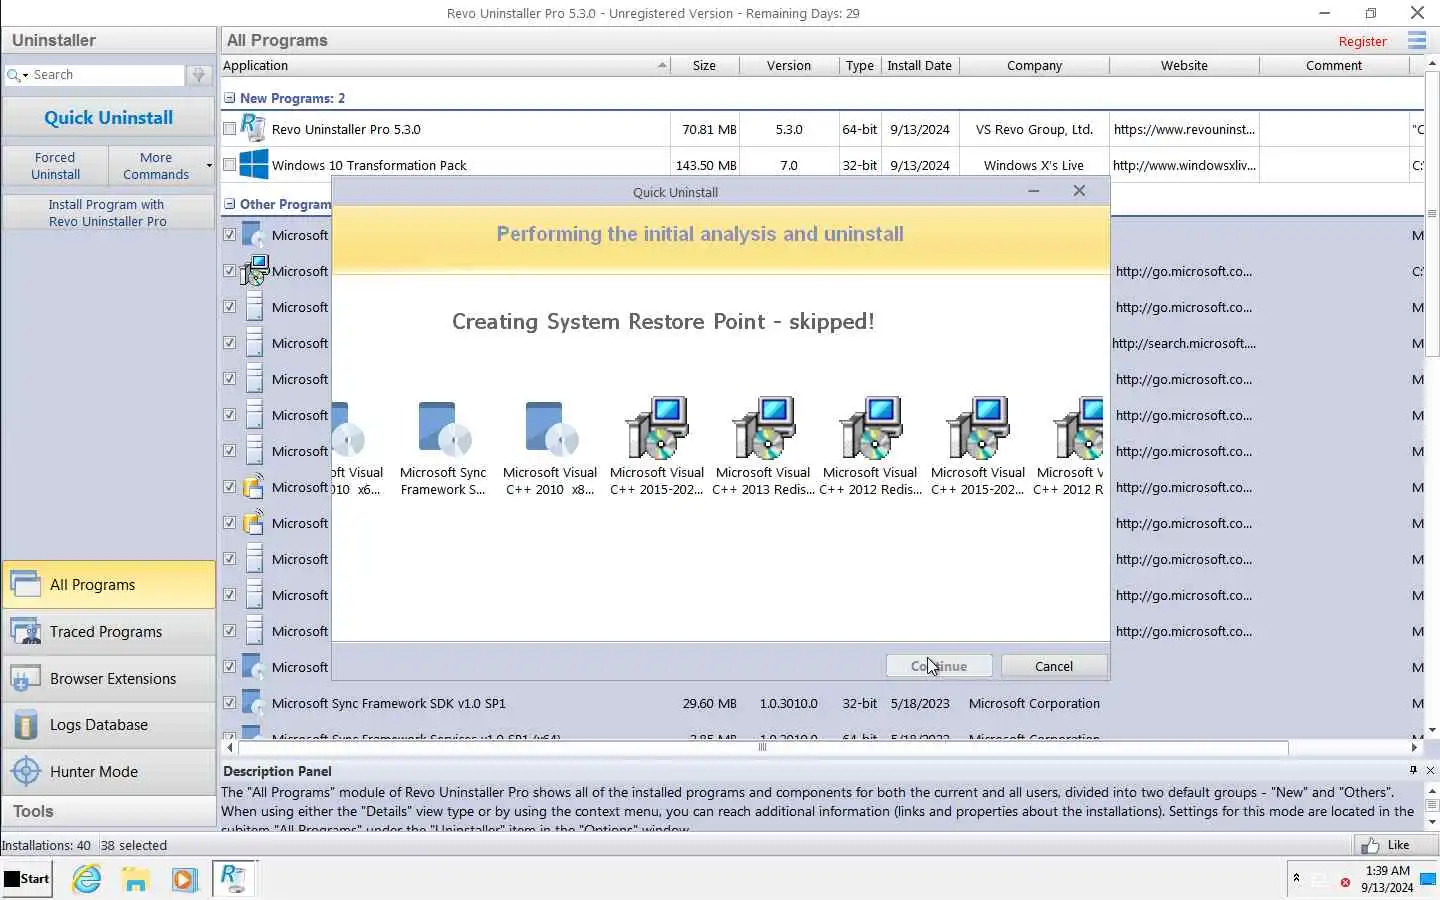Cancel the Quick Uninstall process
The height and width of the screenshot is (900, 1440).
tap(1054, 666)
